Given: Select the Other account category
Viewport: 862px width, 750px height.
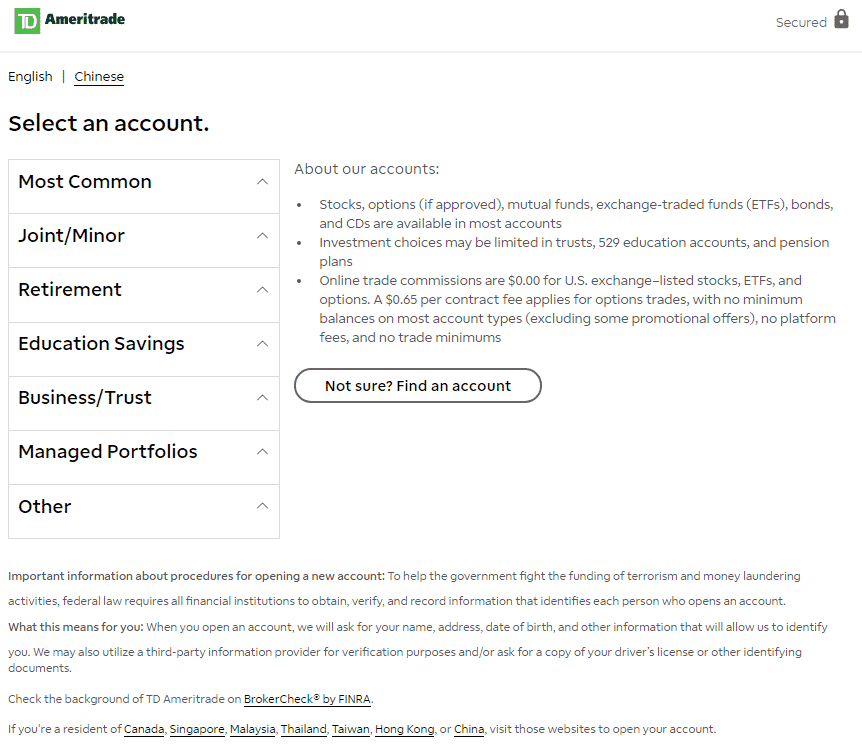Looking at the screenshot, I should (144, 511).
